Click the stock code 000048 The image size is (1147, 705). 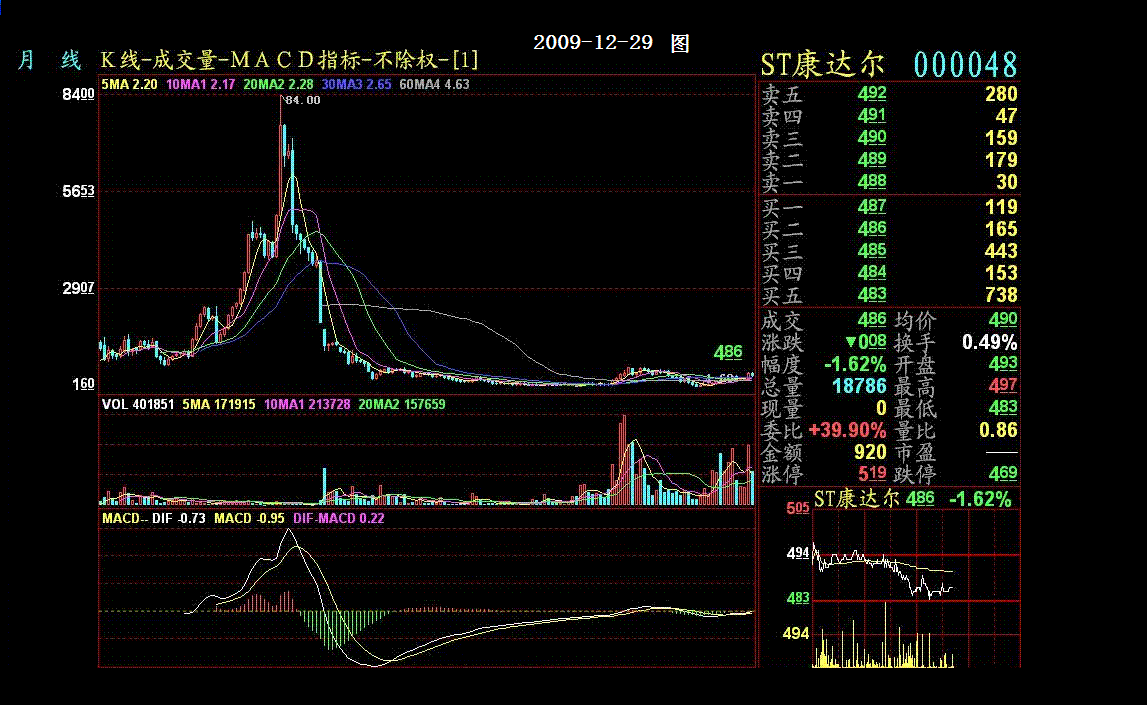pyautogui.click(x=966, y=64)
